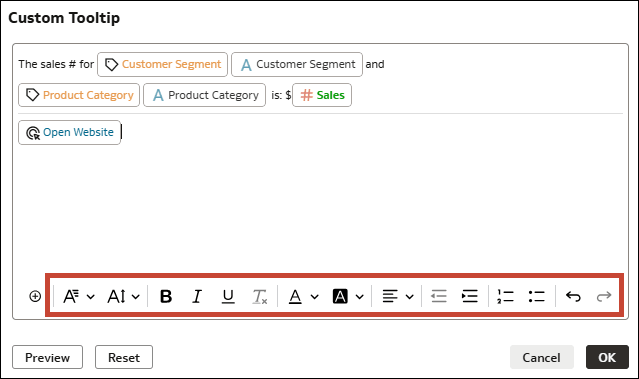Apply the font color A icon

(x=295, y=296)
